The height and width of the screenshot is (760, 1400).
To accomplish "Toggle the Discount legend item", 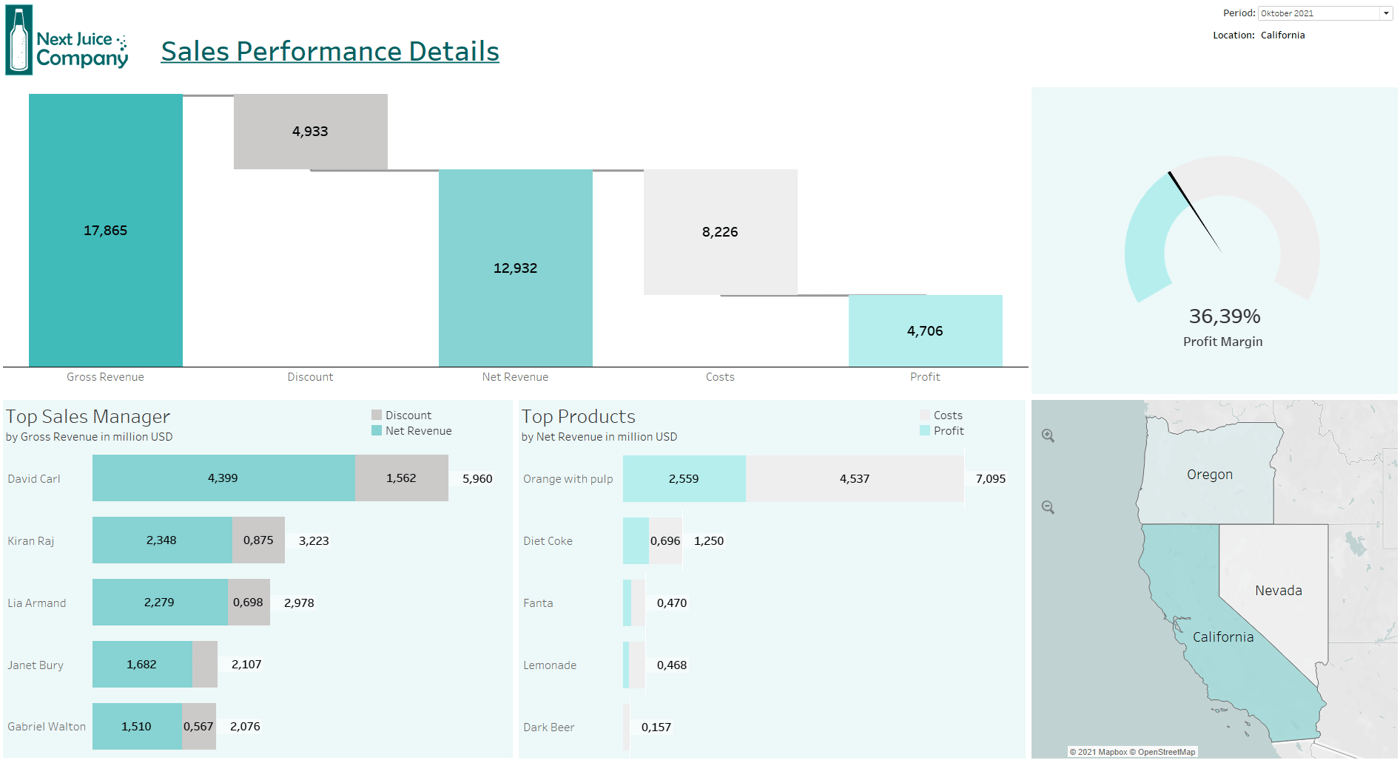I will (x=405, y=414).
